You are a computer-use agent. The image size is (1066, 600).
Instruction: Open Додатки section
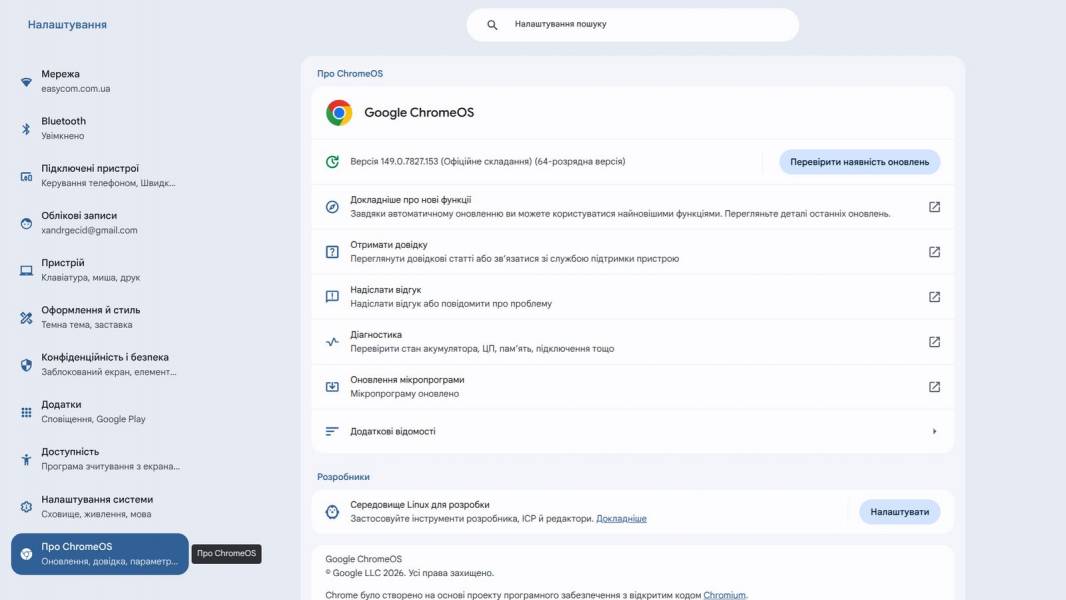[100, 412]
